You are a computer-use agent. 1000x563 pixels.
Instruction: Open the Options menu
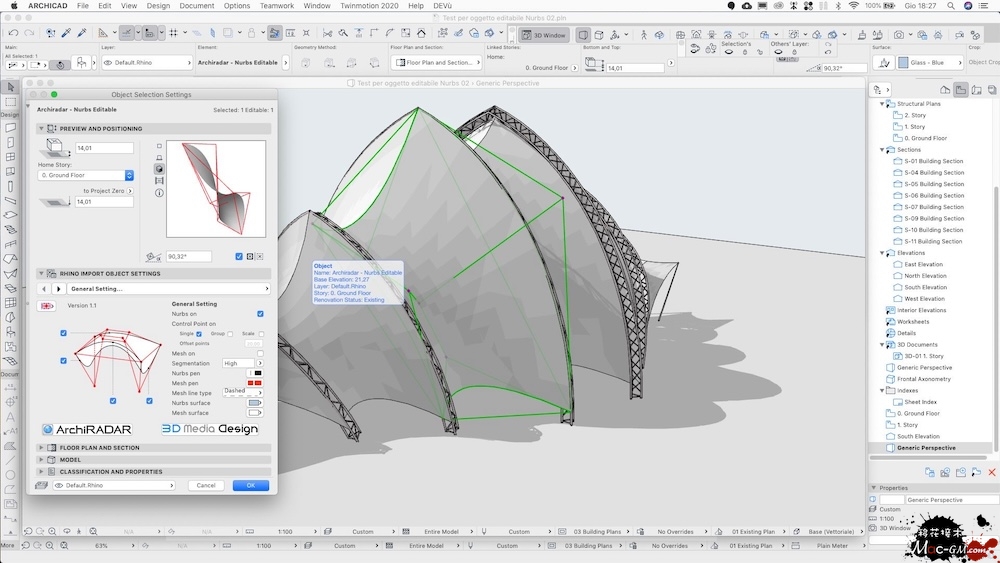click(x=237, y=6)
